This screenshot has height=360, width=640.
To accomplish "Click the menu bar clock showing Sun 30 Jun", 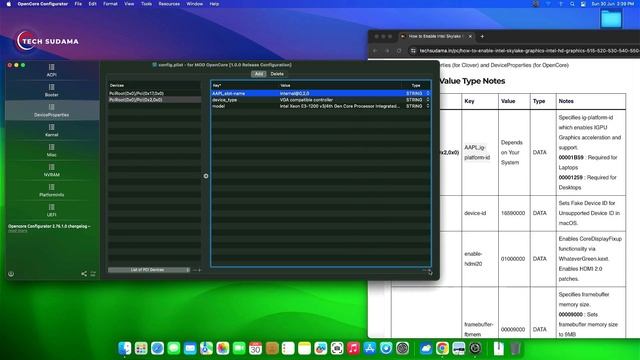I will point(613,4).
